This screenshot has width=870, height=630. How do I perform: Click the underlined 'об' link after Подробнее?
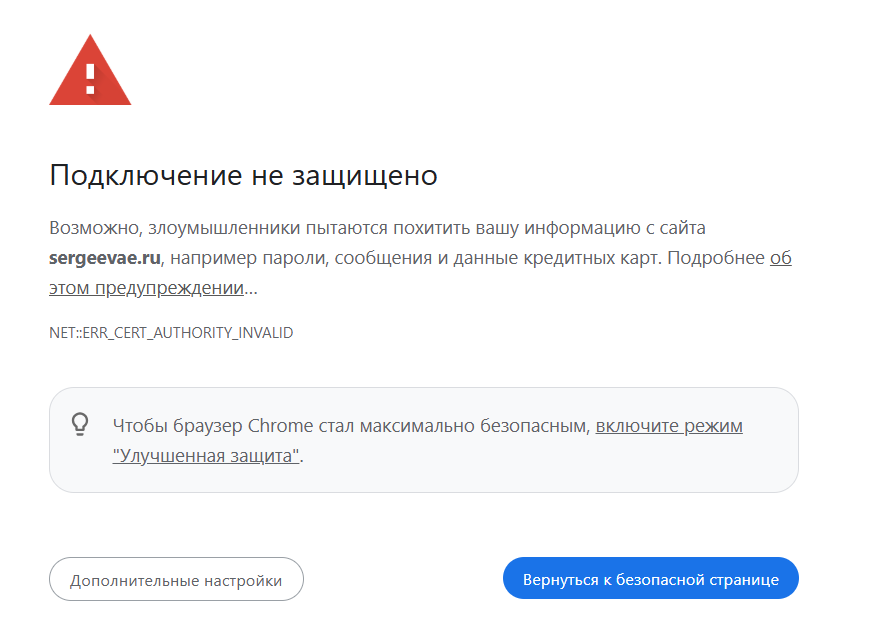coord(781,258)
